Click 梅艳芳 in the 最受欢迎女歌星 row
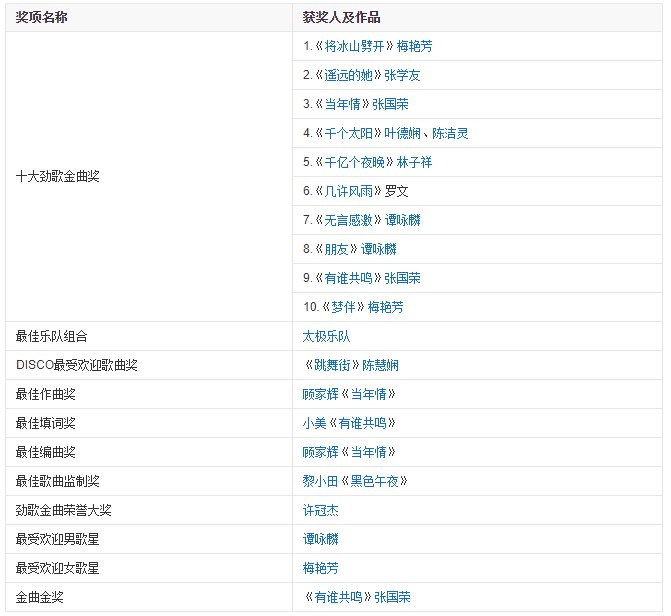 click(320, 568)
